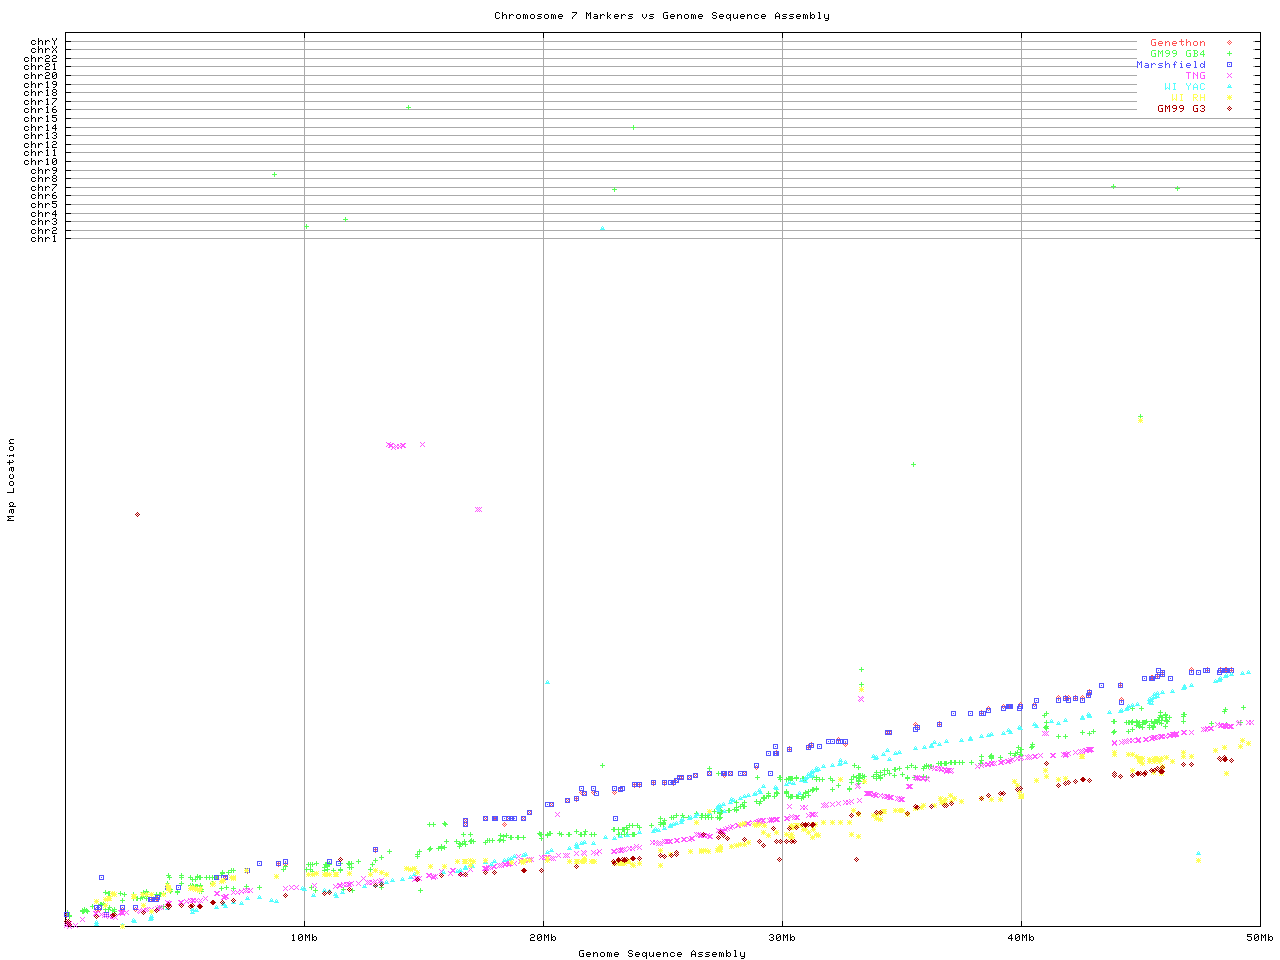This screenshot has height=960, width=1280.
Task: Click the 10Mb x-axis tick label
Action: [304, 937]
